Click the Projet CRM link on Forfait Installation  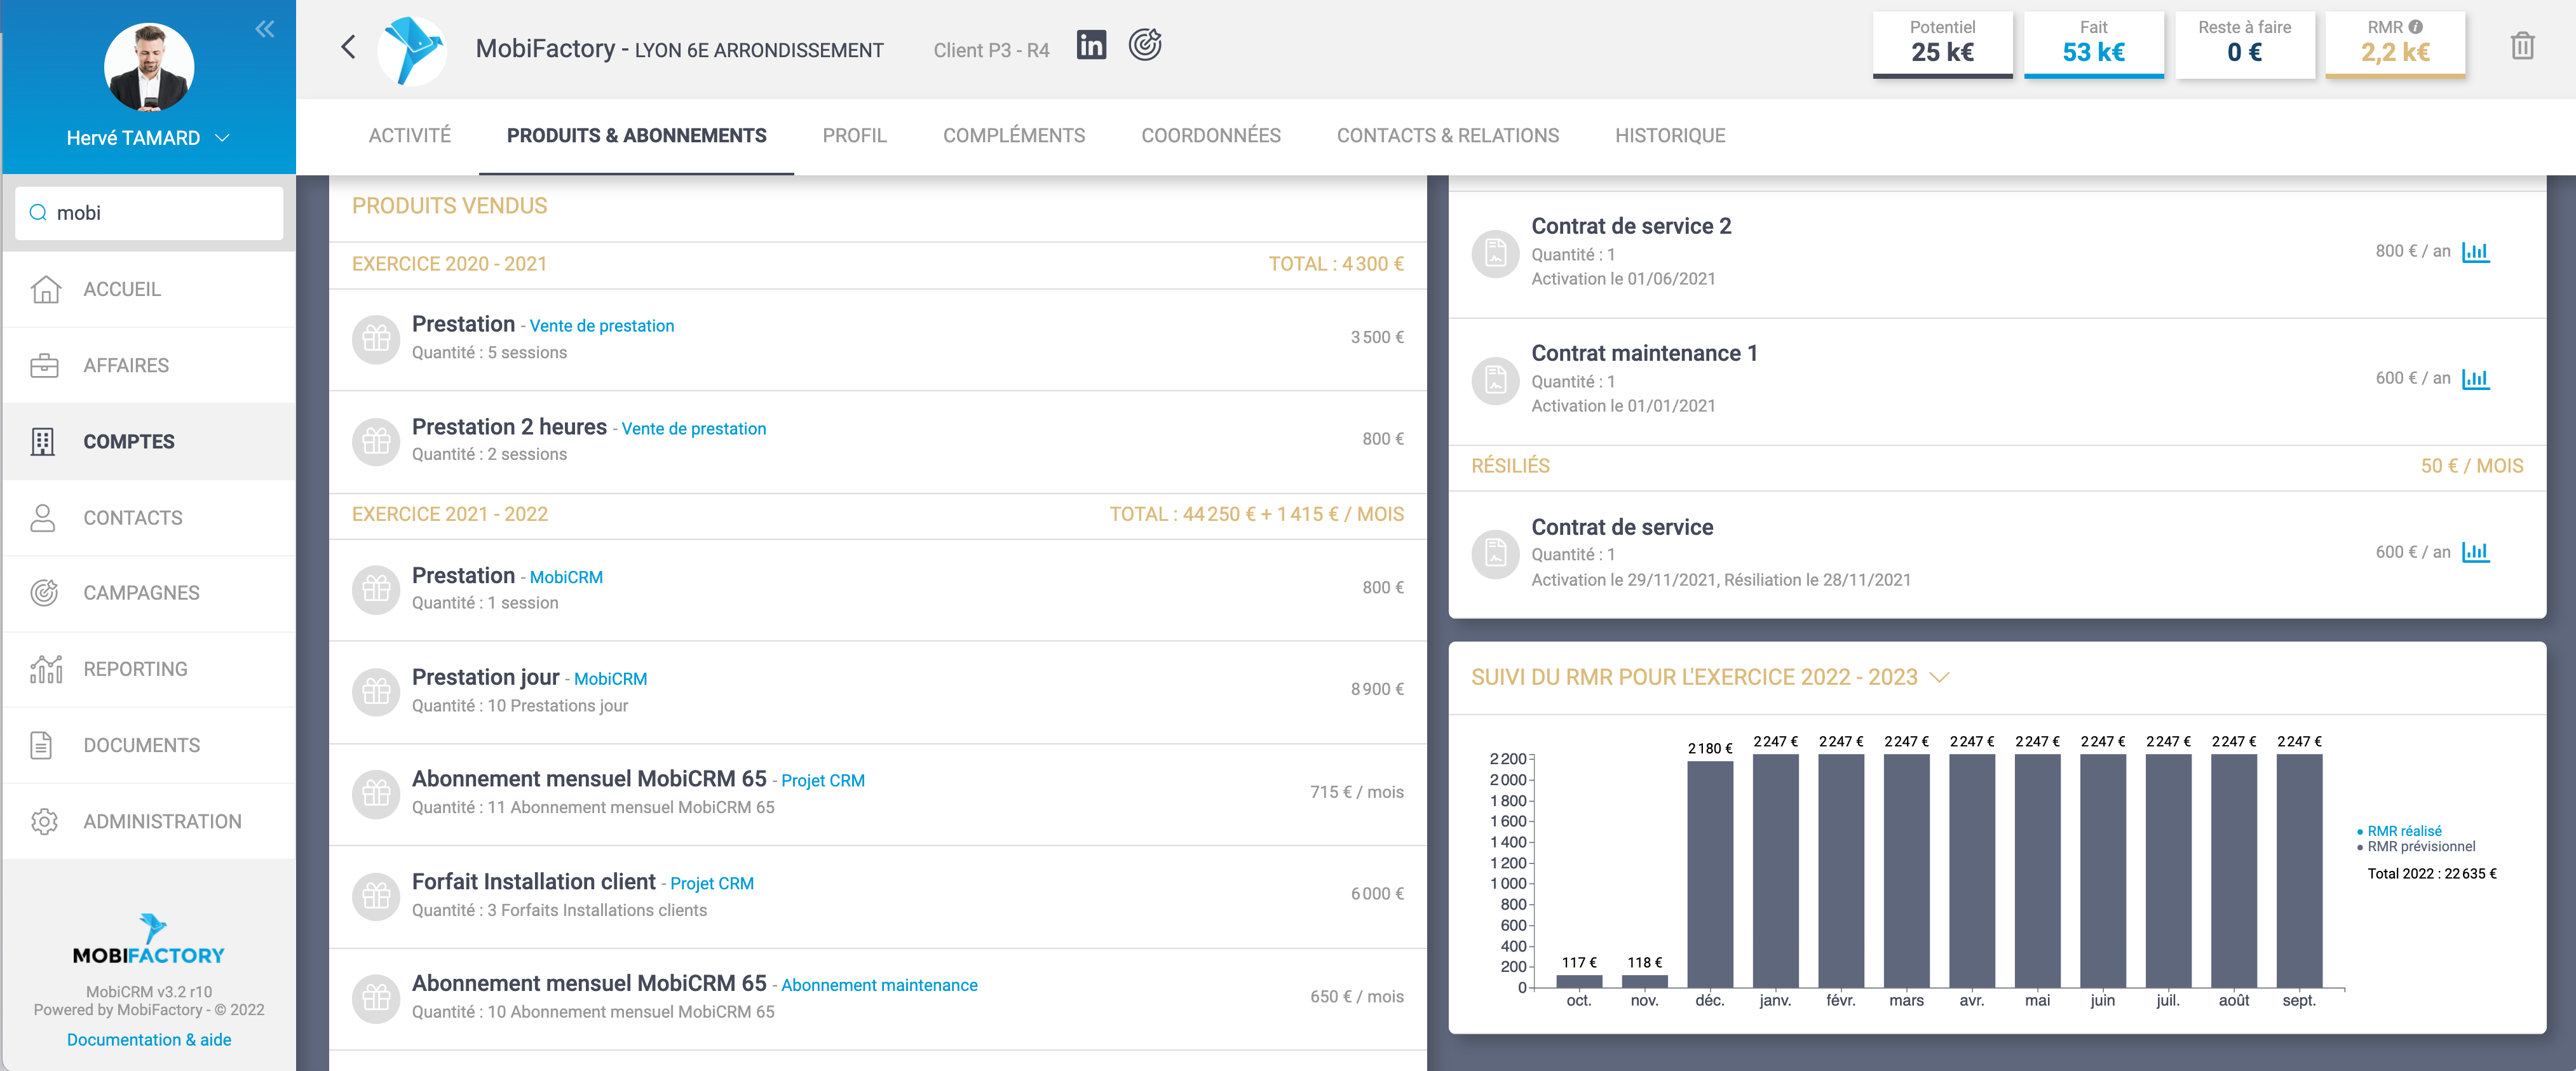pos(711,883)
